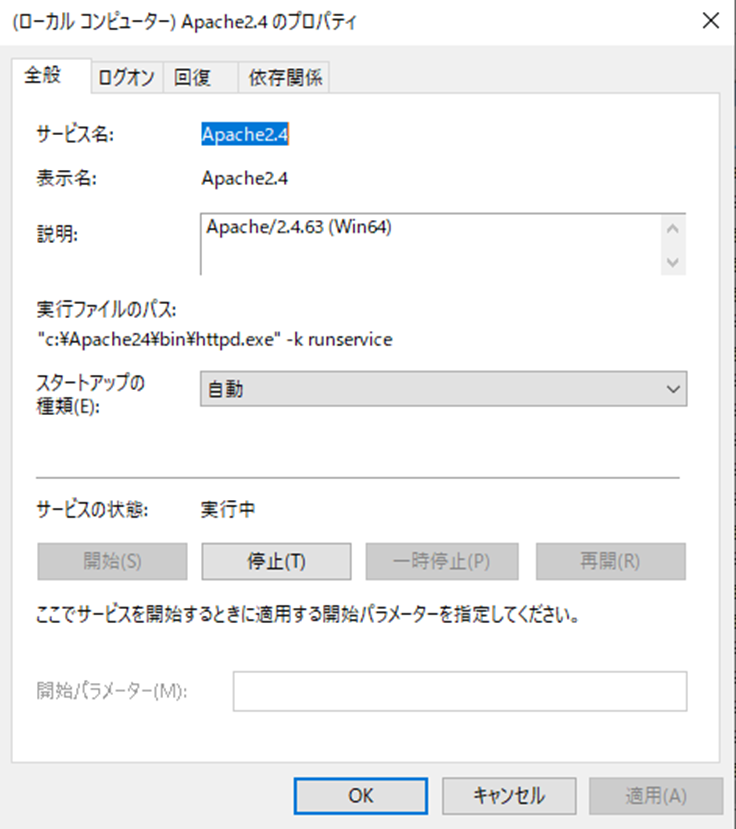
Task: Open the 回復 tab
Action: 200,78
